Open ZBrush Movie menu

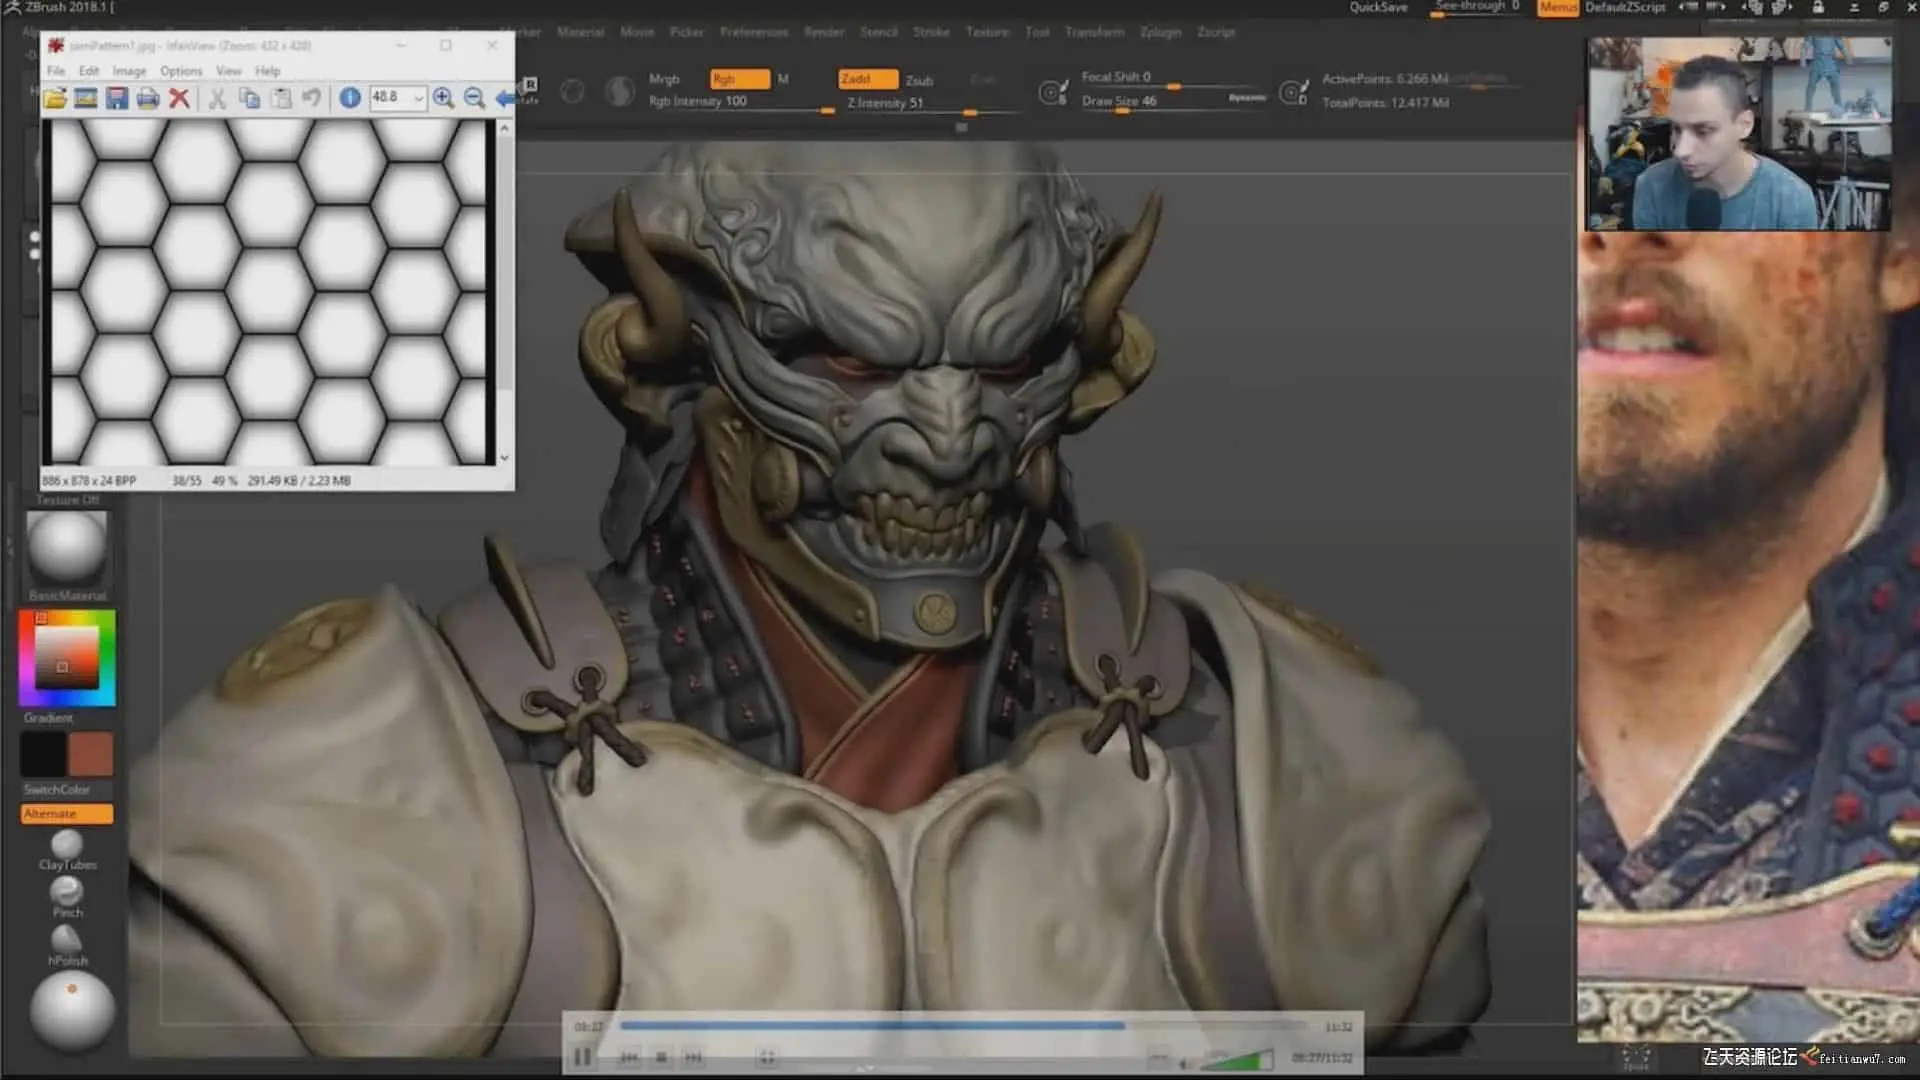point(637,32)
